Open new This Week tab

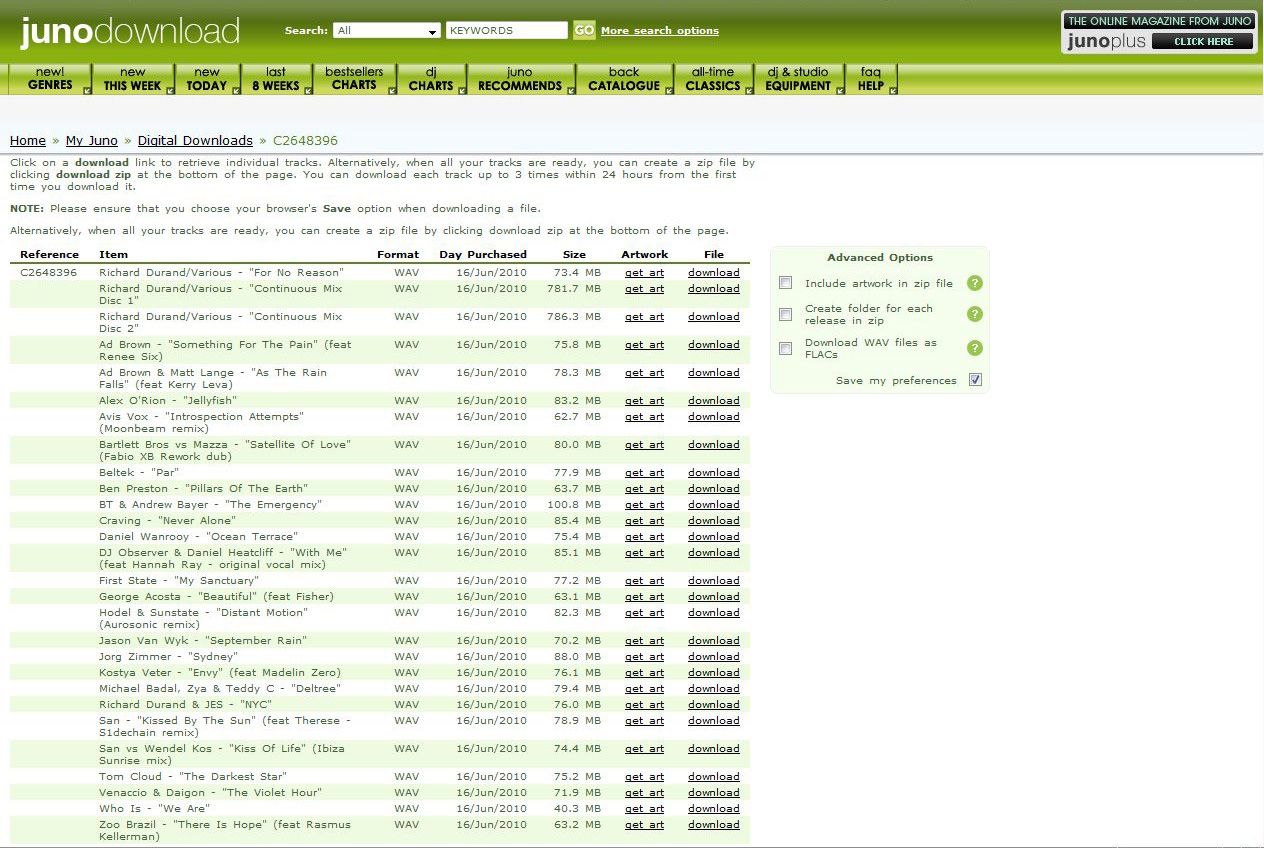(133, 79)
